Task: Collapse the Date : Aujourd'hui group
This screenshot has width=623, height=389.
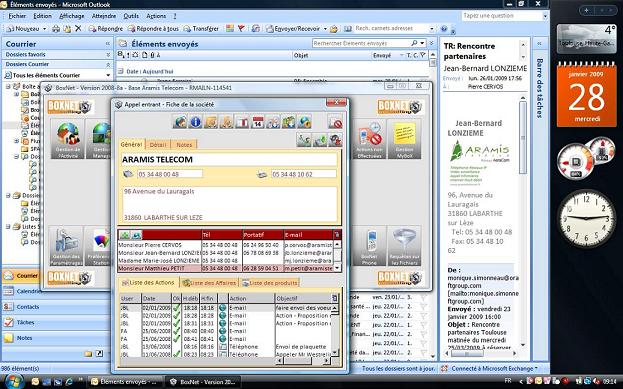Action: (121, 72)
